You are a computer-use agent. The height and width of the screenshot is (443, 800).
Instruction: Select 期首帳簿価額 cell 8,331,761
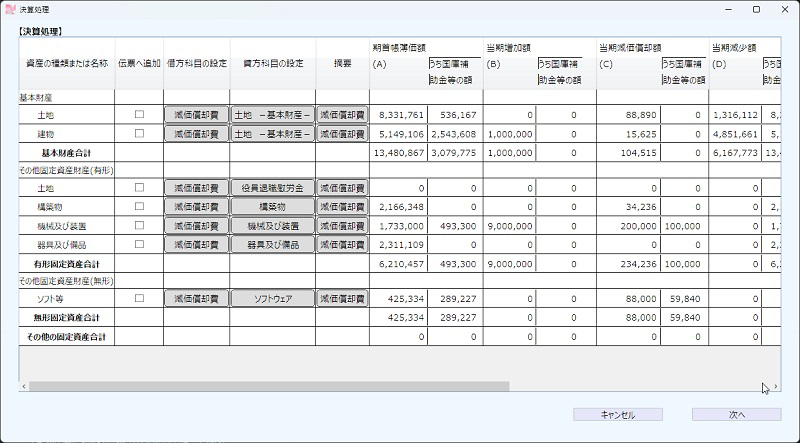(398, 115)
